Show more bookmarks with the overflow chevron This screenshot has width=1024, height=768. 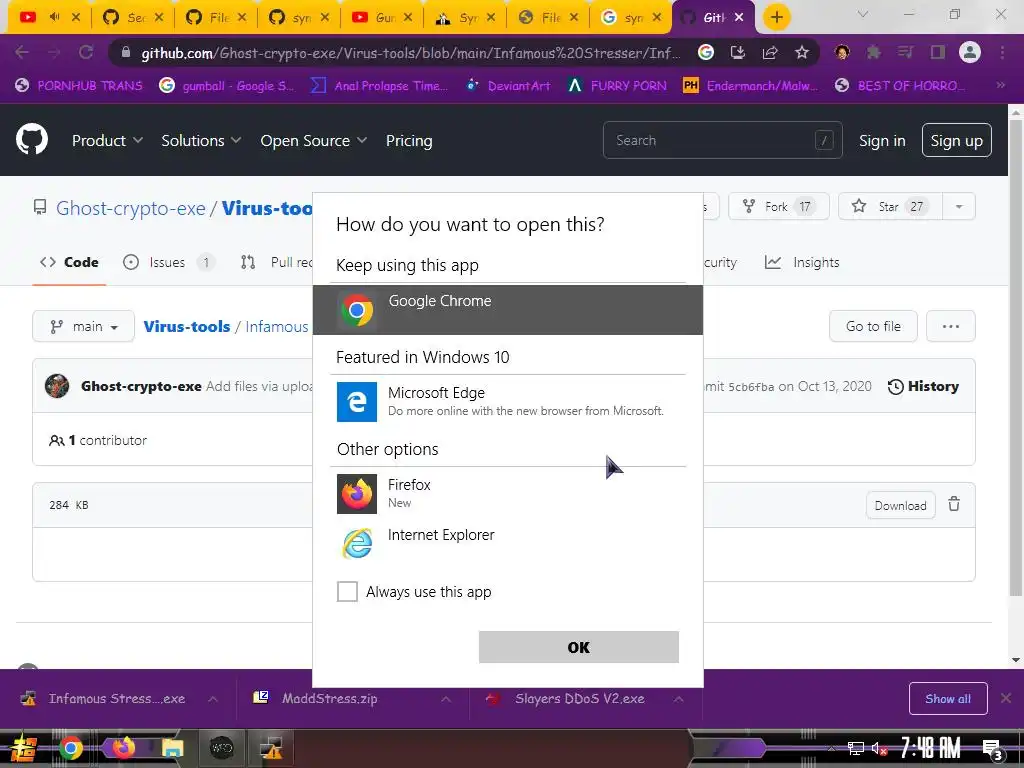click(x=1000, y=86)
